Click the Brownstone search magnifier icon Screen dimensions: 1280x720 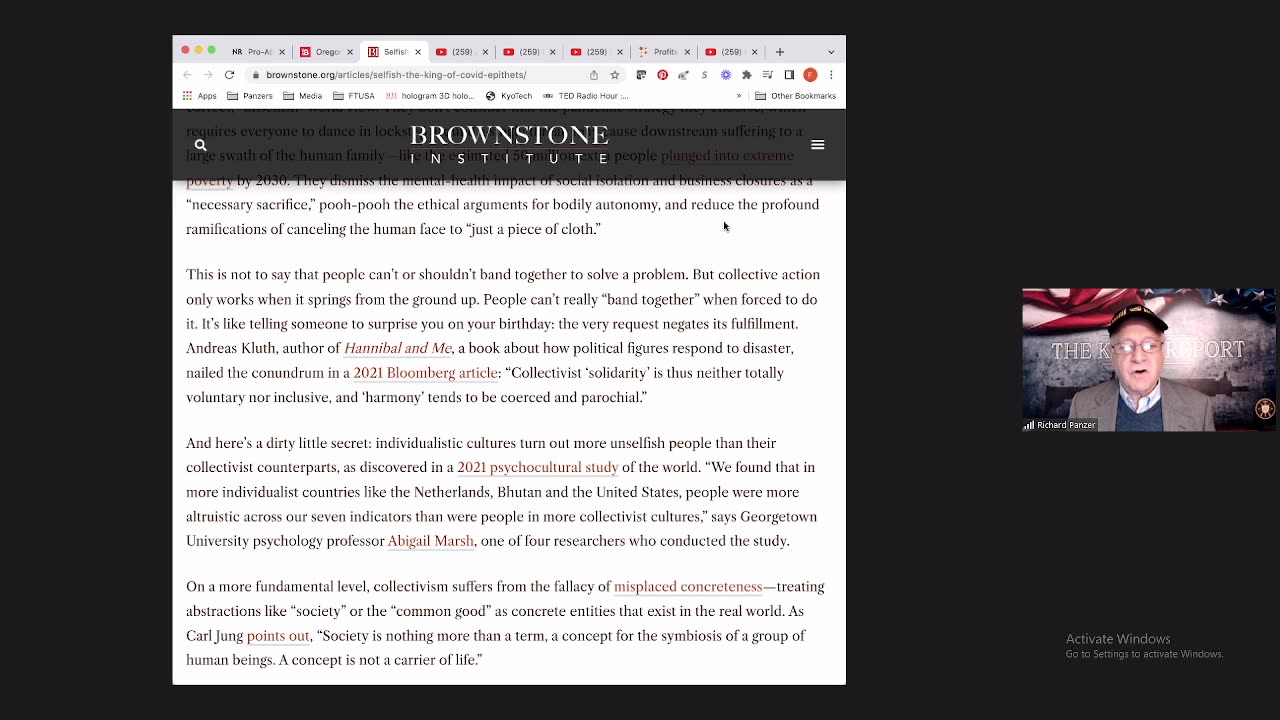coord(200,145)
